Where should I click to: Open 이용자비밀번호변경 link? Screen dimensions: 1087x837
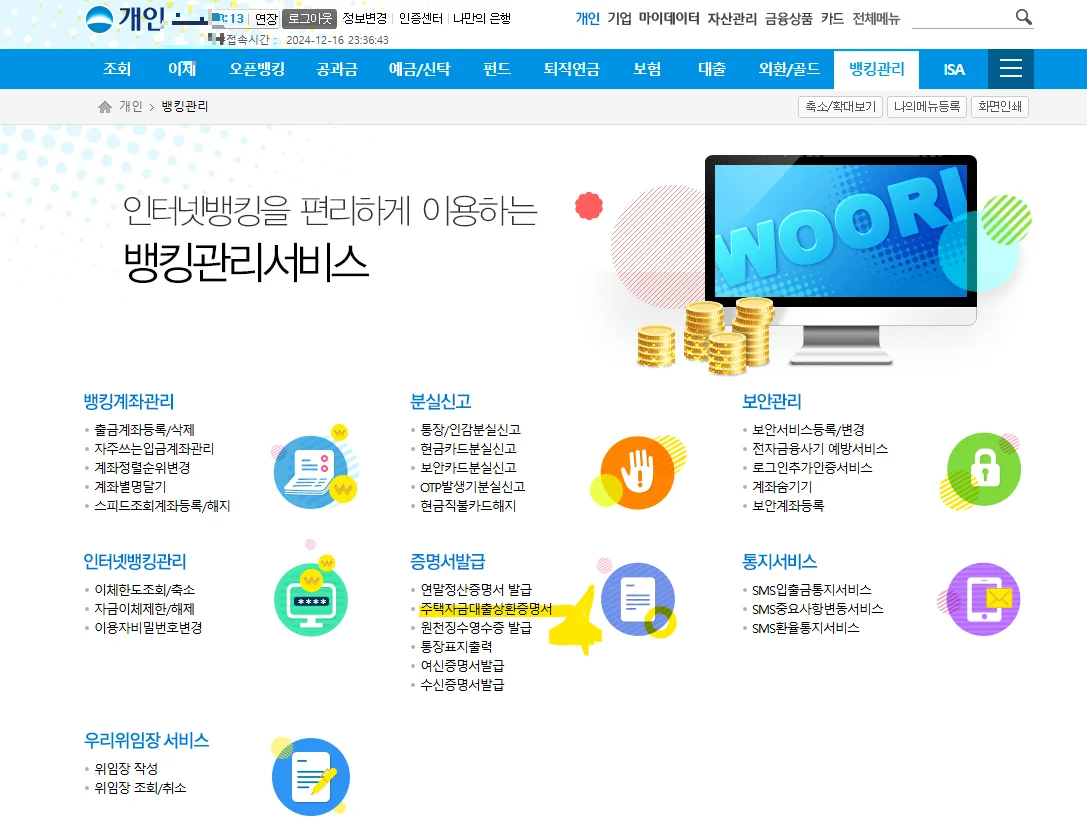coord(148,628)
